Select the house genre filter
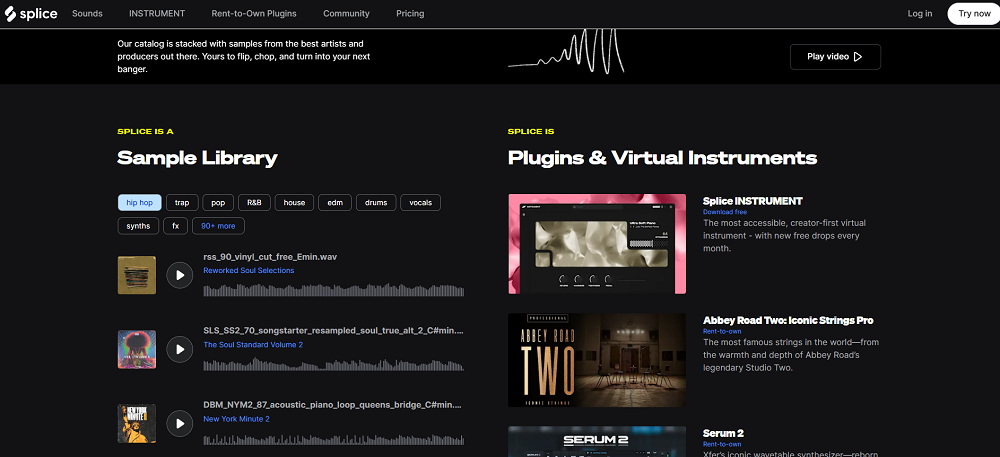The height and width of the screenshot is (457, 1000). [295, 203]
